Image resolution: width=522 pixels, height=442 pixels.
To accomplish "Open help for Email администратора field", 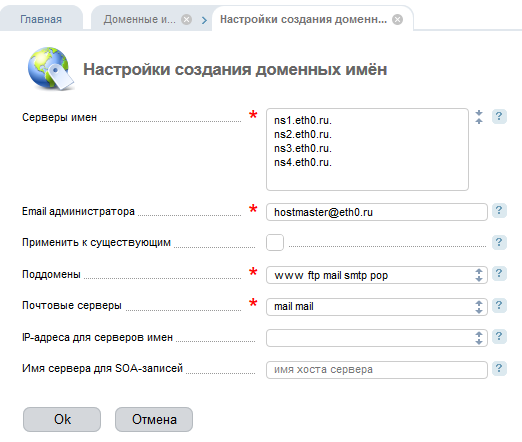I will point(499,211).
